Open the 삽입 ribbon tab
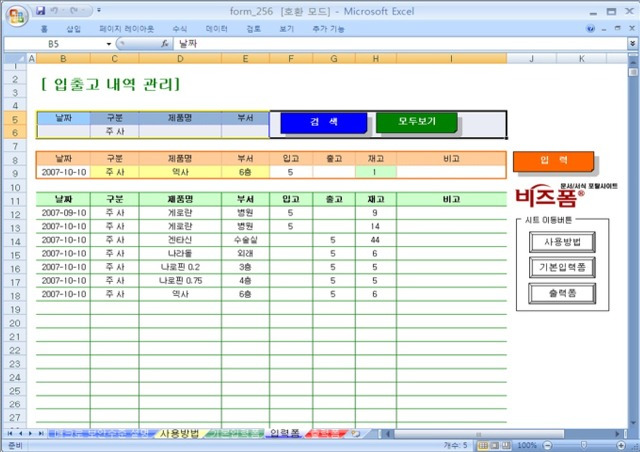Screen dimensions: 640x452 click(73, 29)
